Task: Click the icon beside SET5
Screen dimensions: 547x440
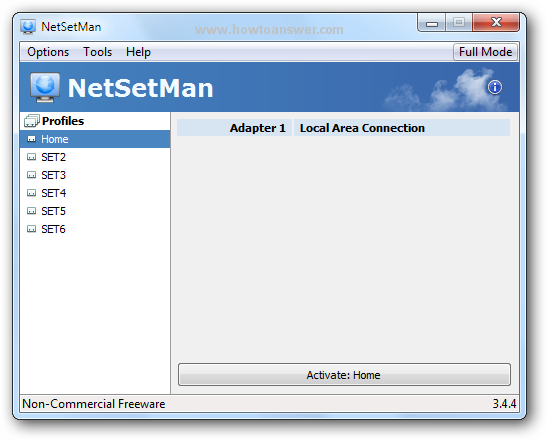Action: pyautogui.click(x=31, y=211)
